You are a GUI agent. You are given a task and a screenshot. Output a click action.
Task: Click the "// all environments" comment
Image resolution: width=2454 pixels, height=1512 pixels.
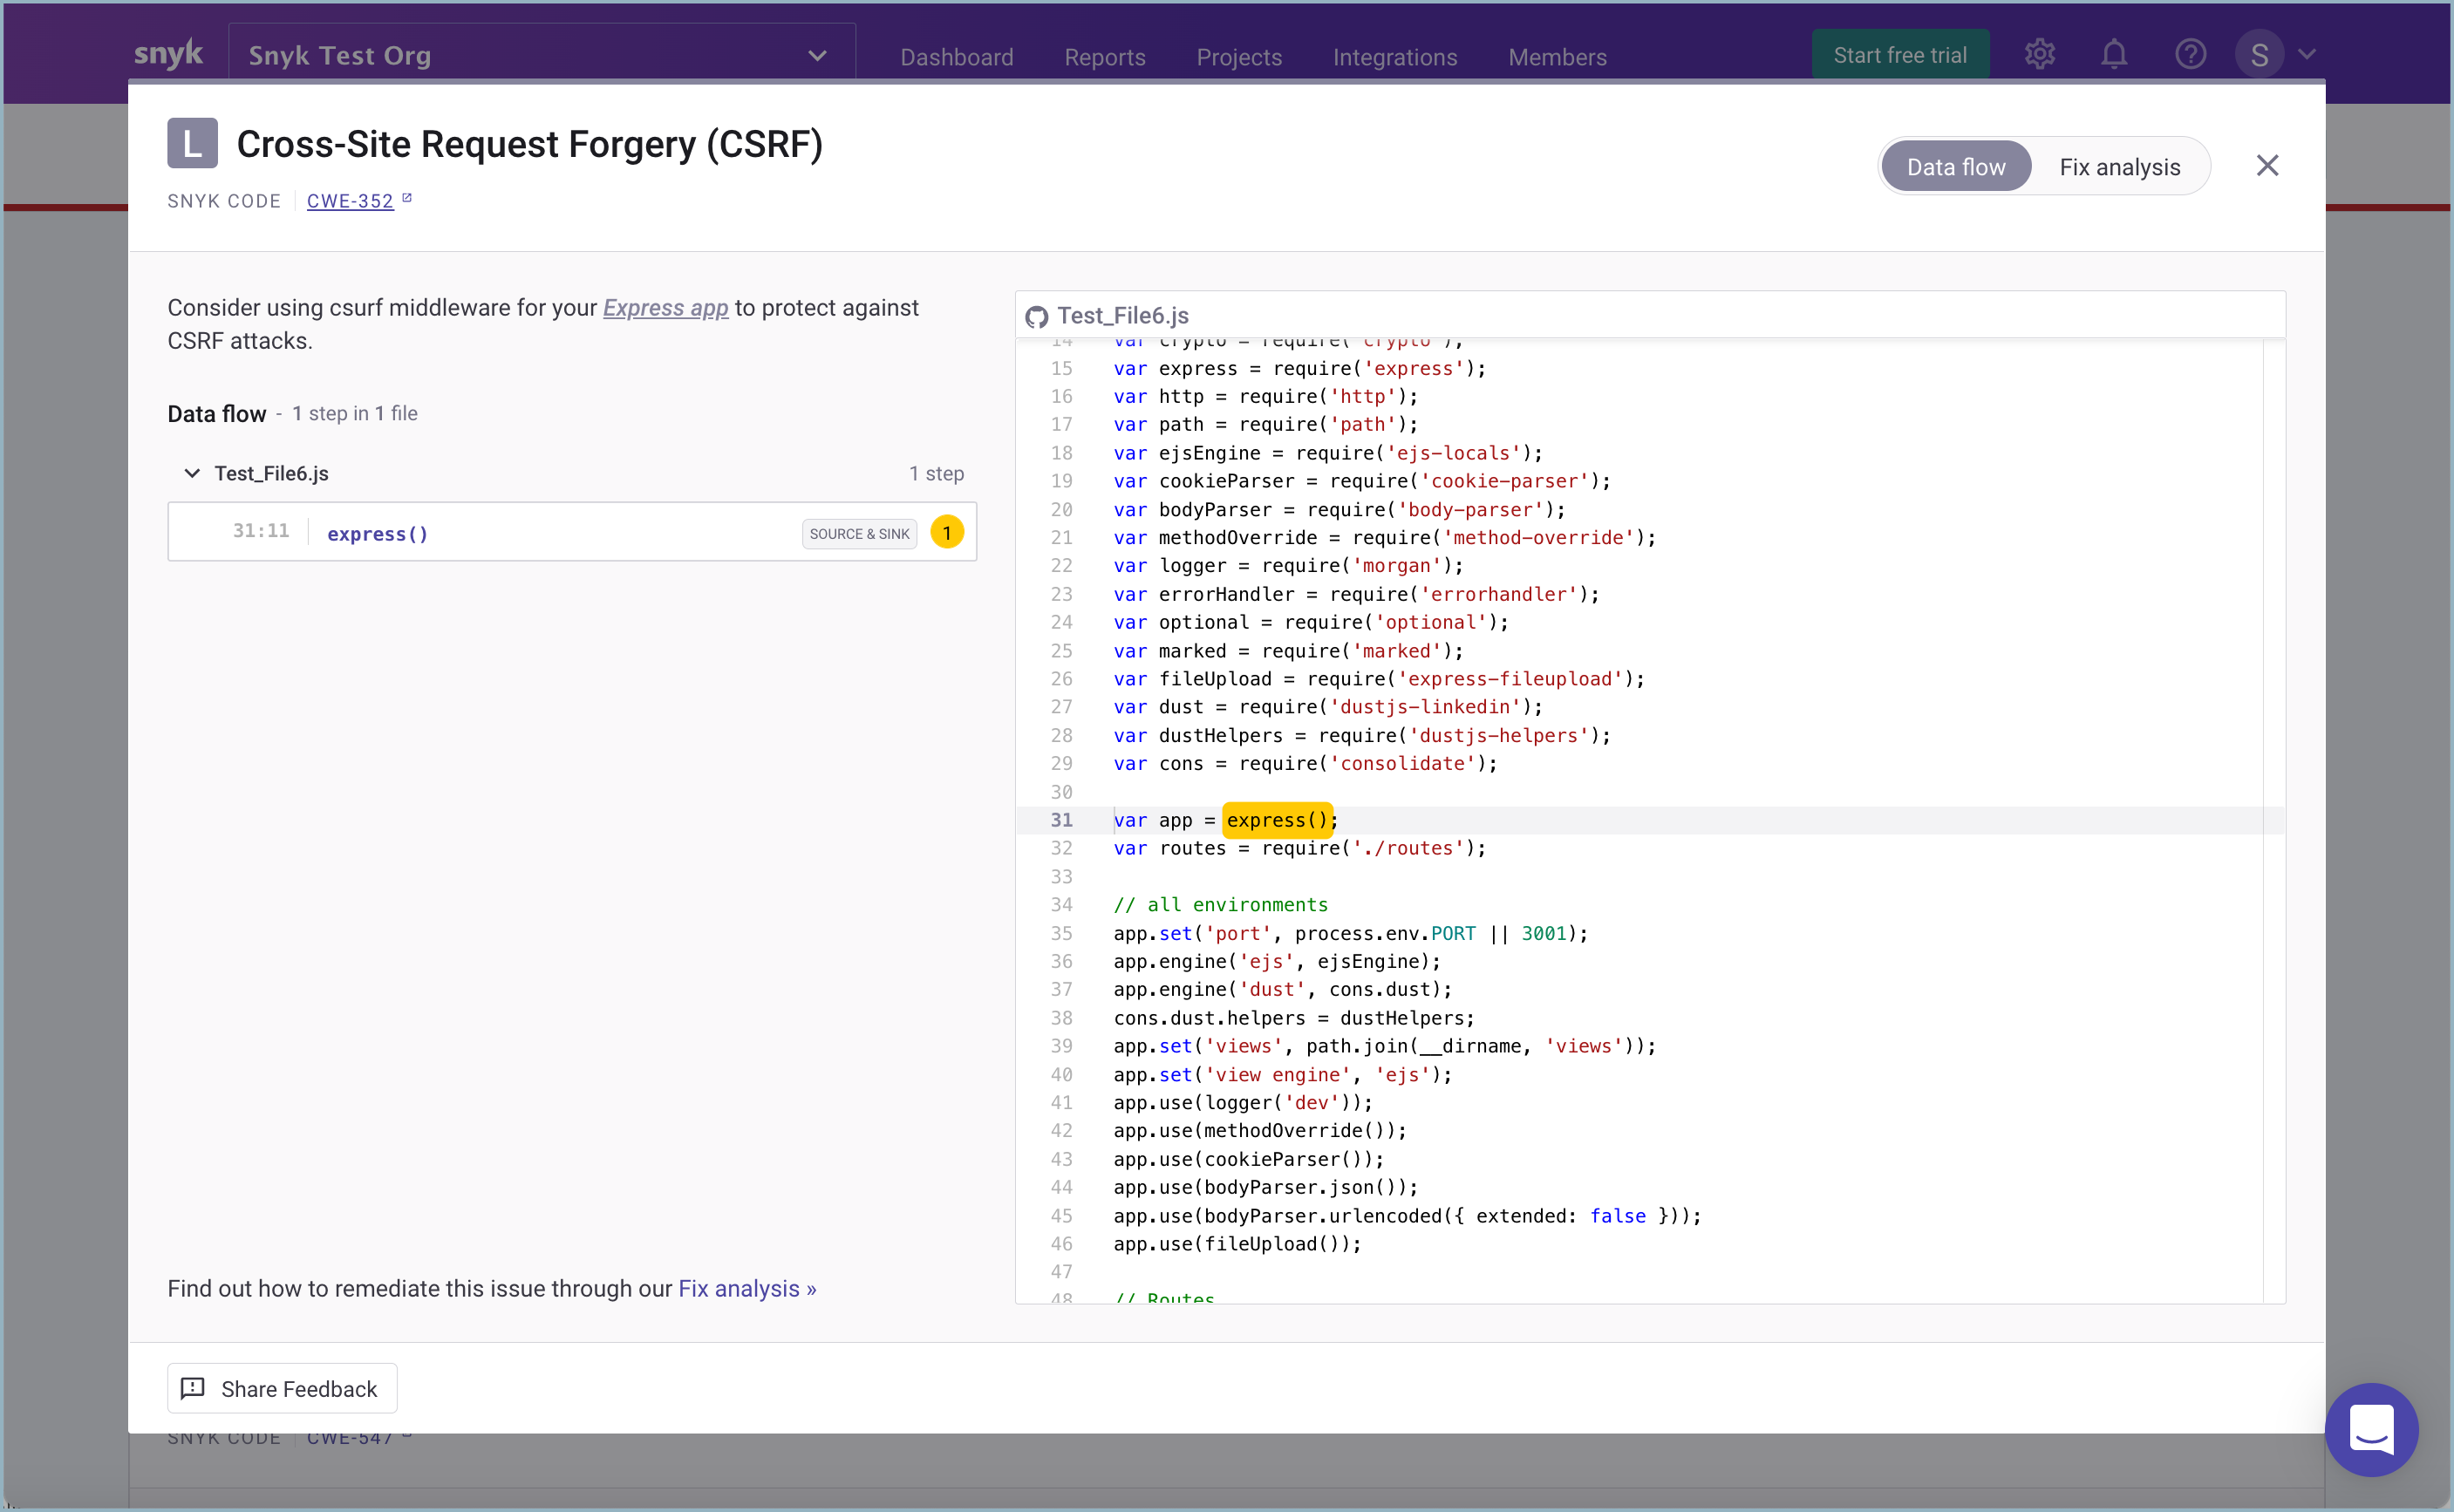point(1220,905)
